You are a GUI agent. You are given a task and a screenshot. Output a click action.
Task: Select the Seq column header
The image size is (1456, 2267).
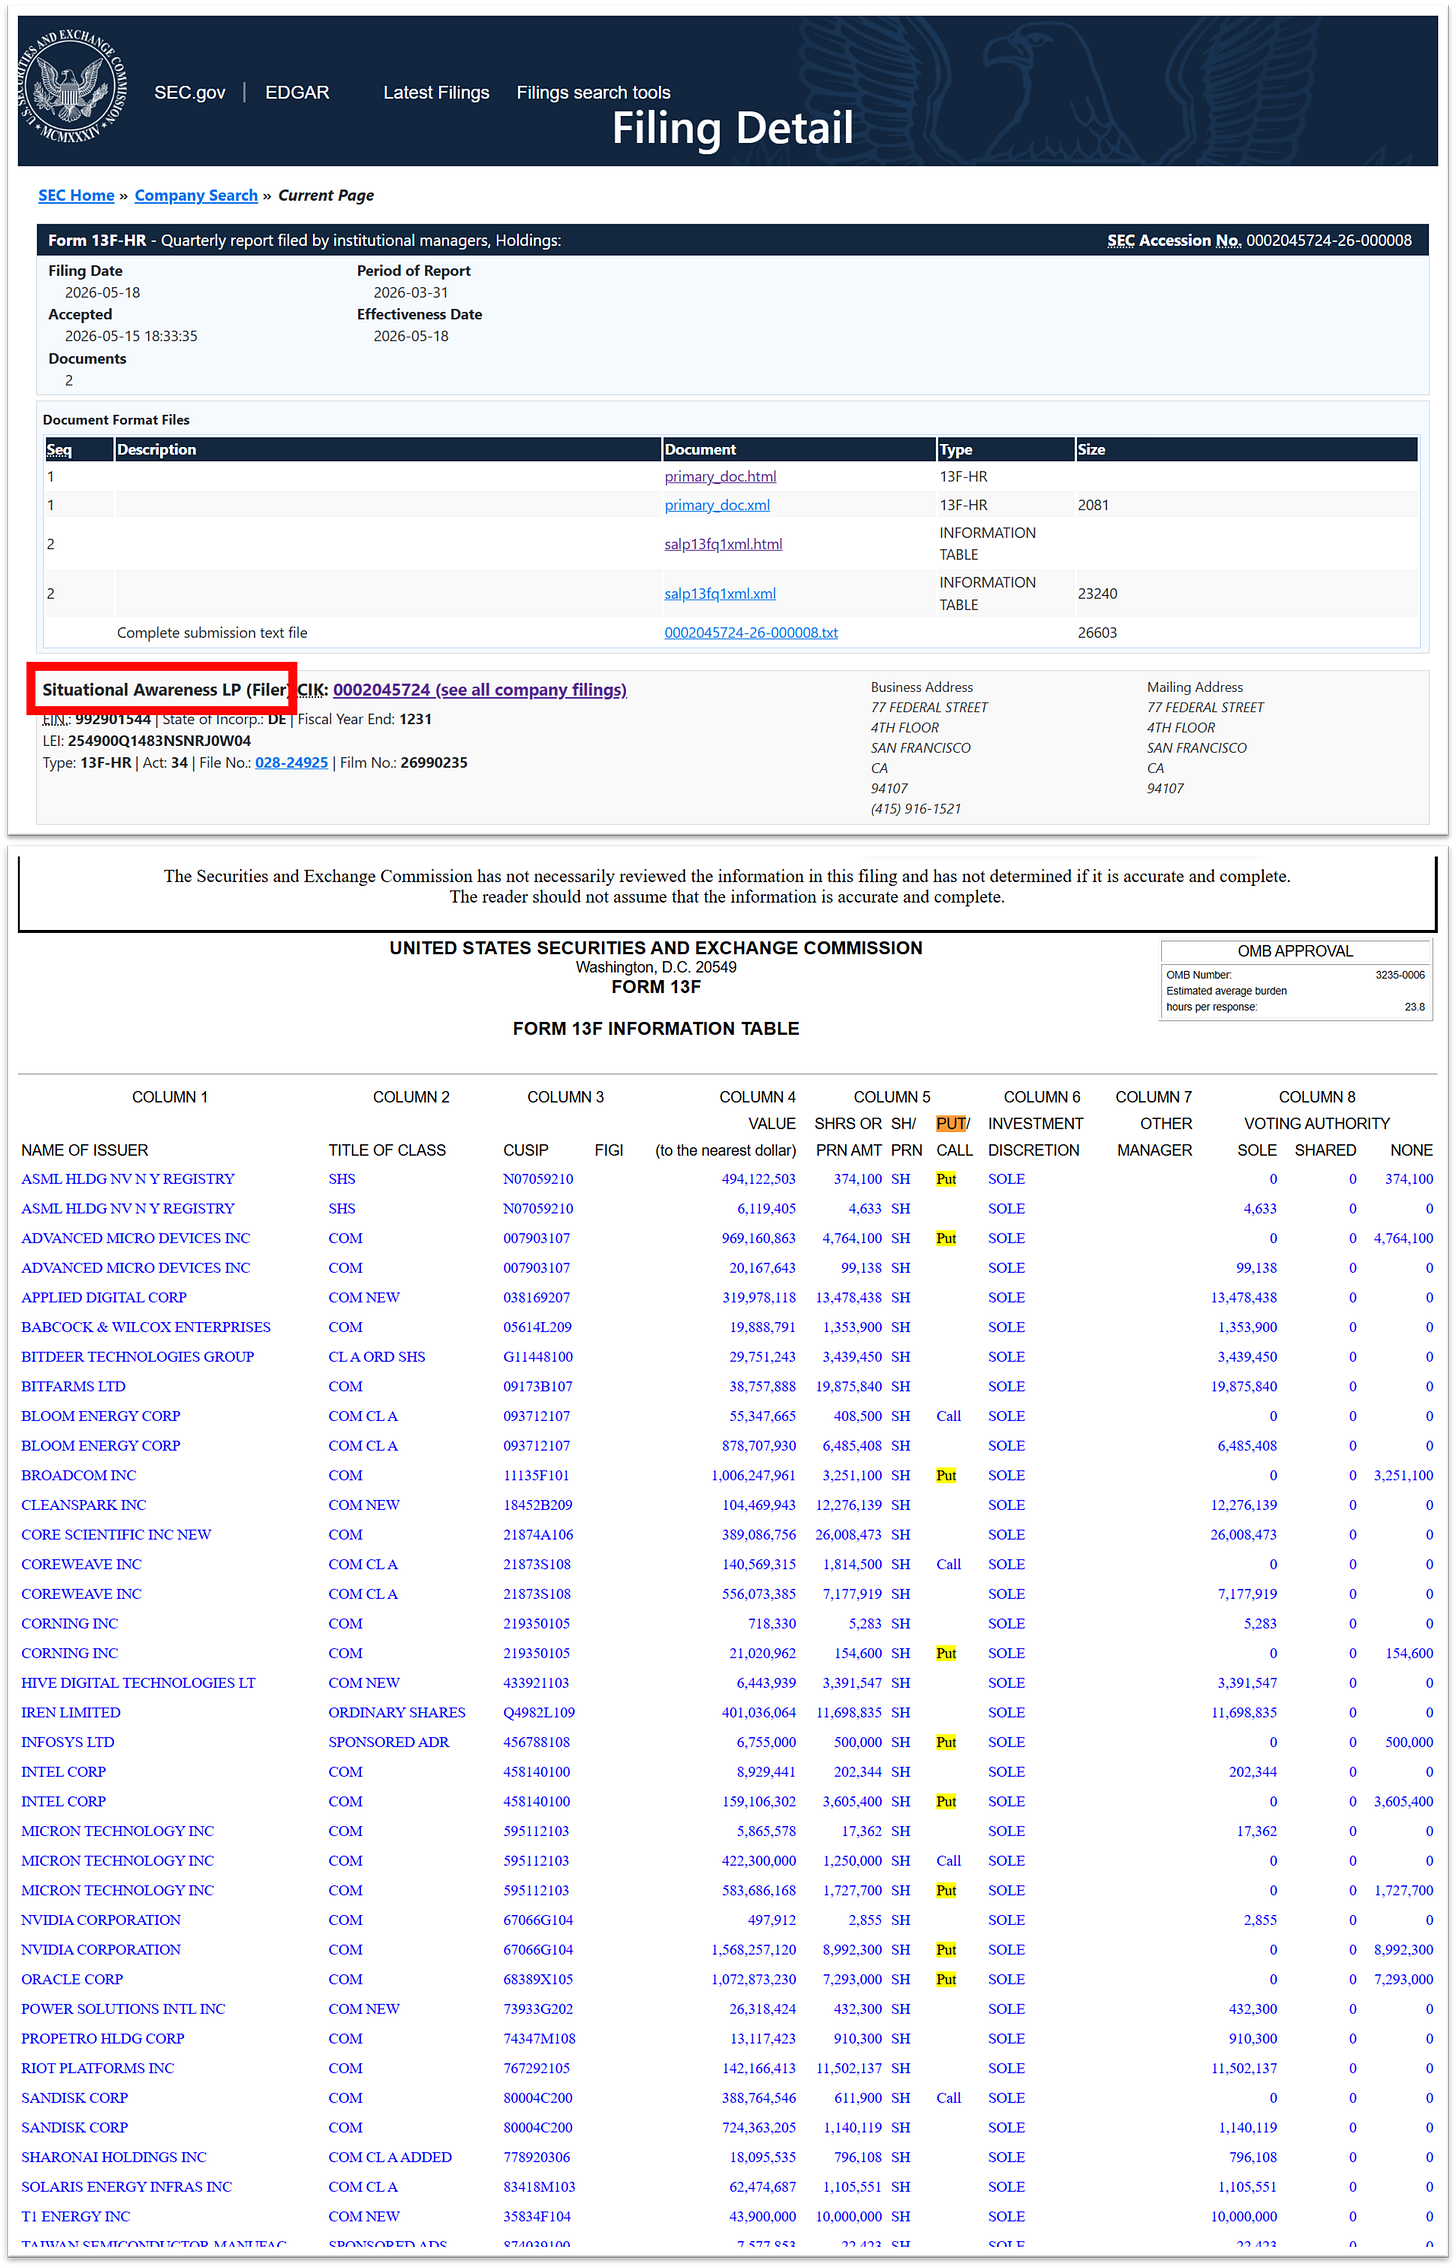click(x=59, y=449)
